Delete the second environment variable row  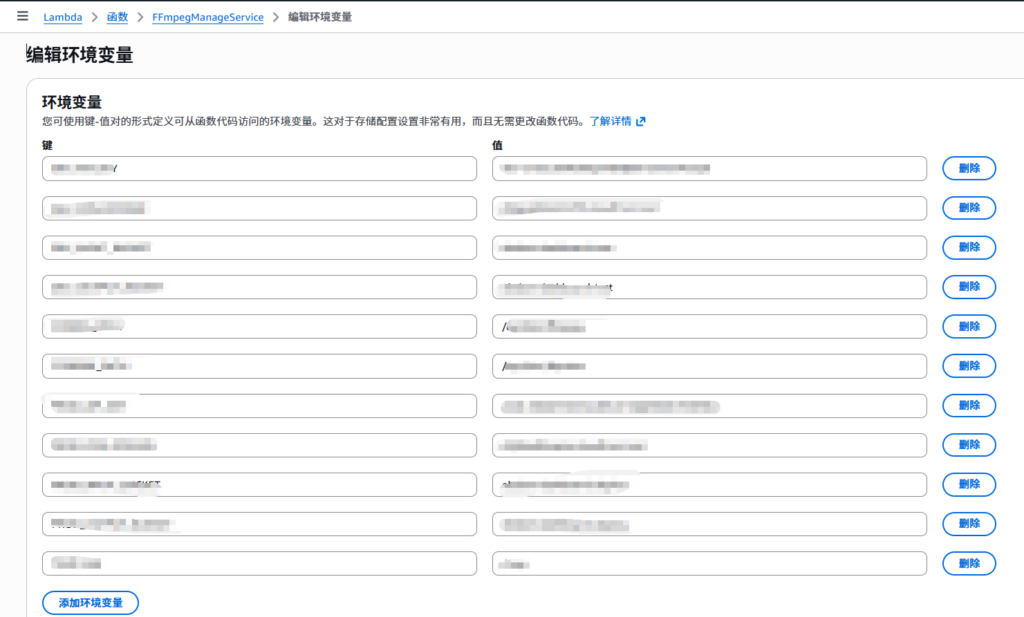click(968, 208)
